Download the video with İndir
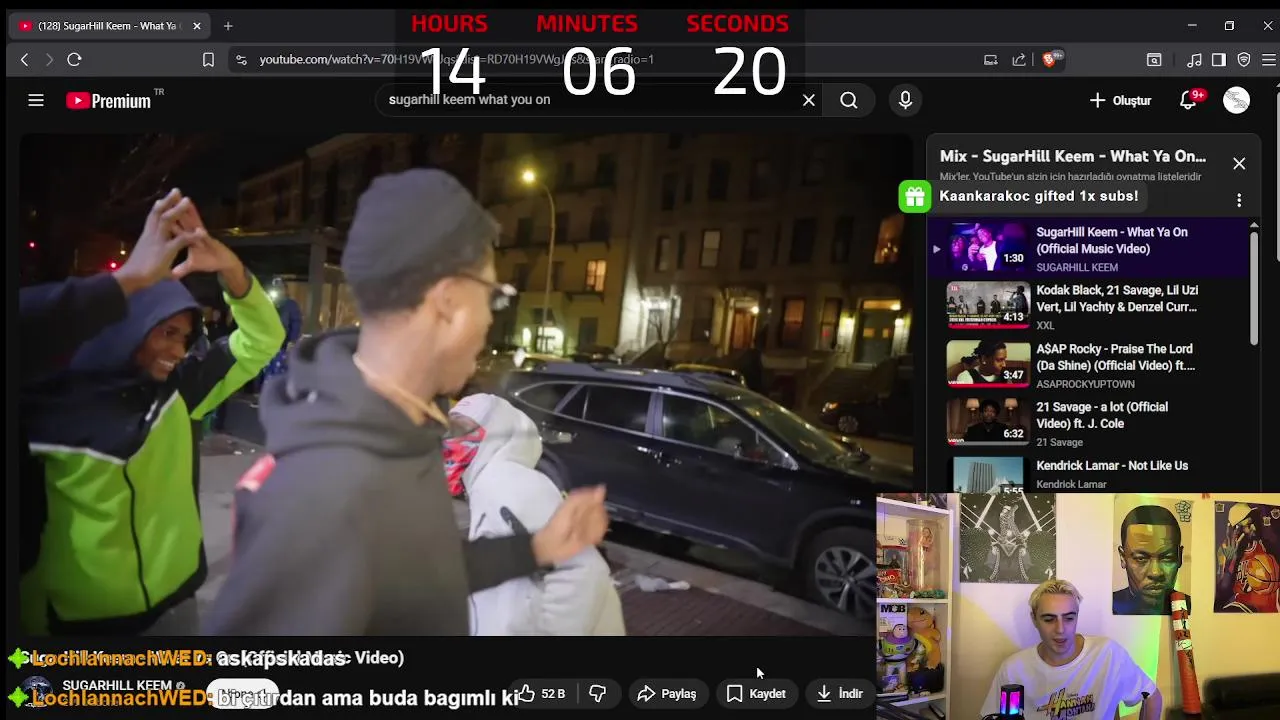1280x720 pixels. (840, 693)
